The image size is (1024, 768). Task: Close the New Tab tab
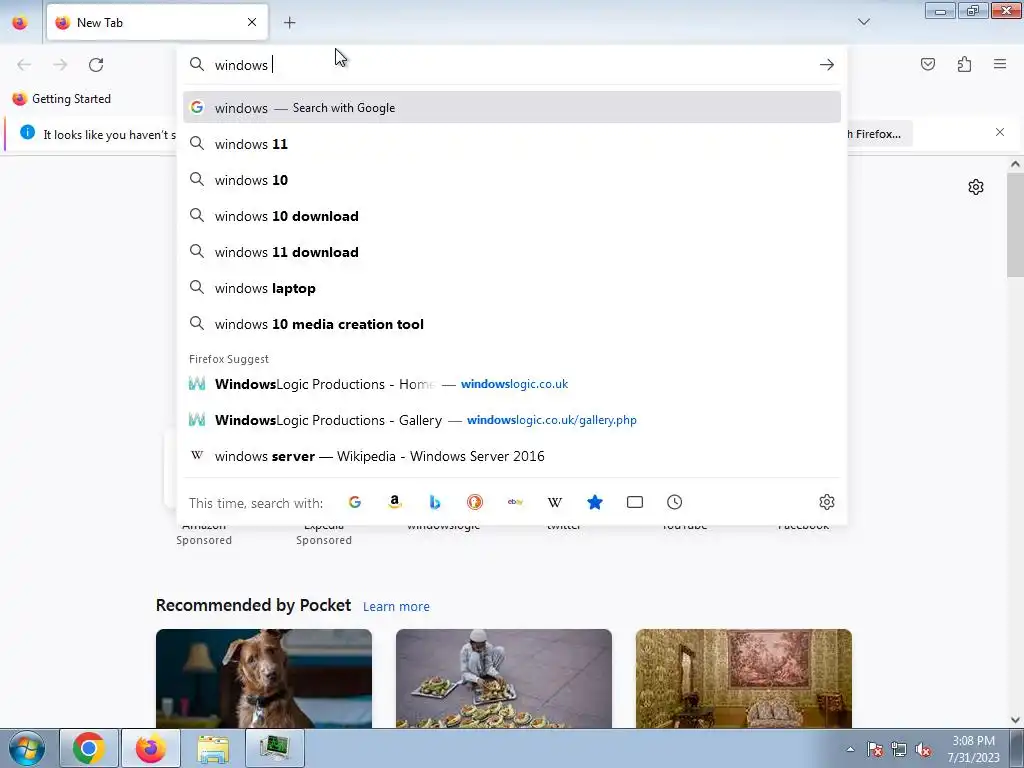(252, 22)
